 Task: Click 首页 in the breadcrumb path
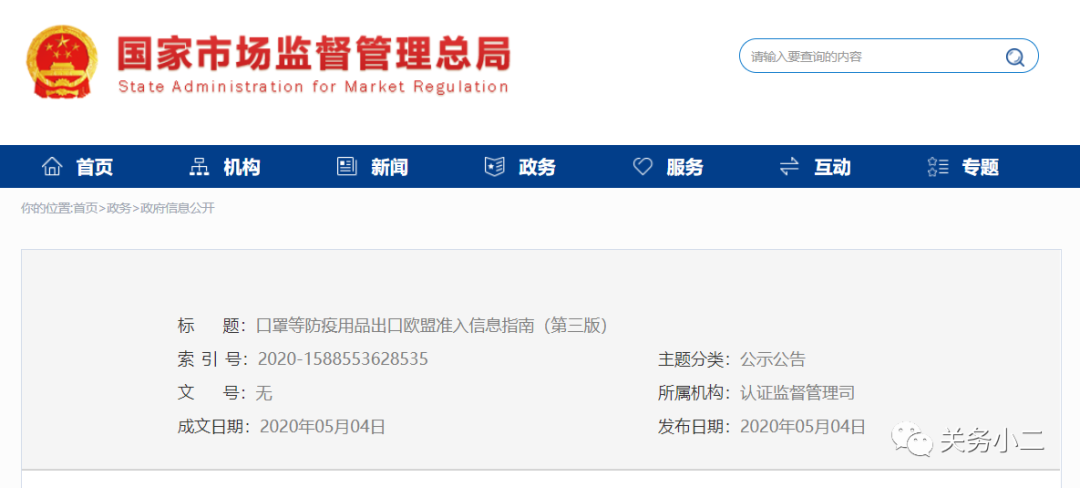(85, 208)
